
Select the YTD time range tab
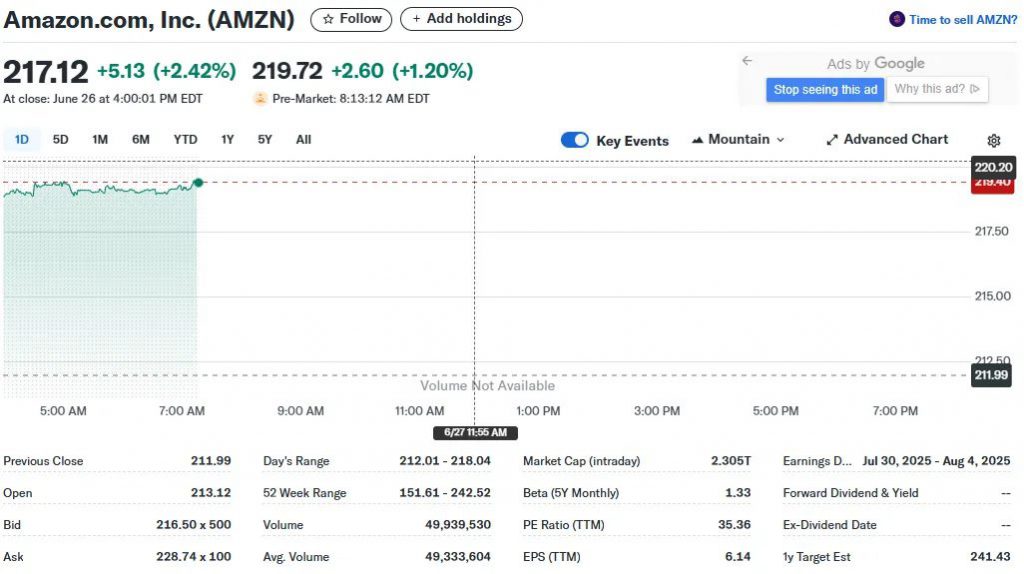(x=185, y=140)
